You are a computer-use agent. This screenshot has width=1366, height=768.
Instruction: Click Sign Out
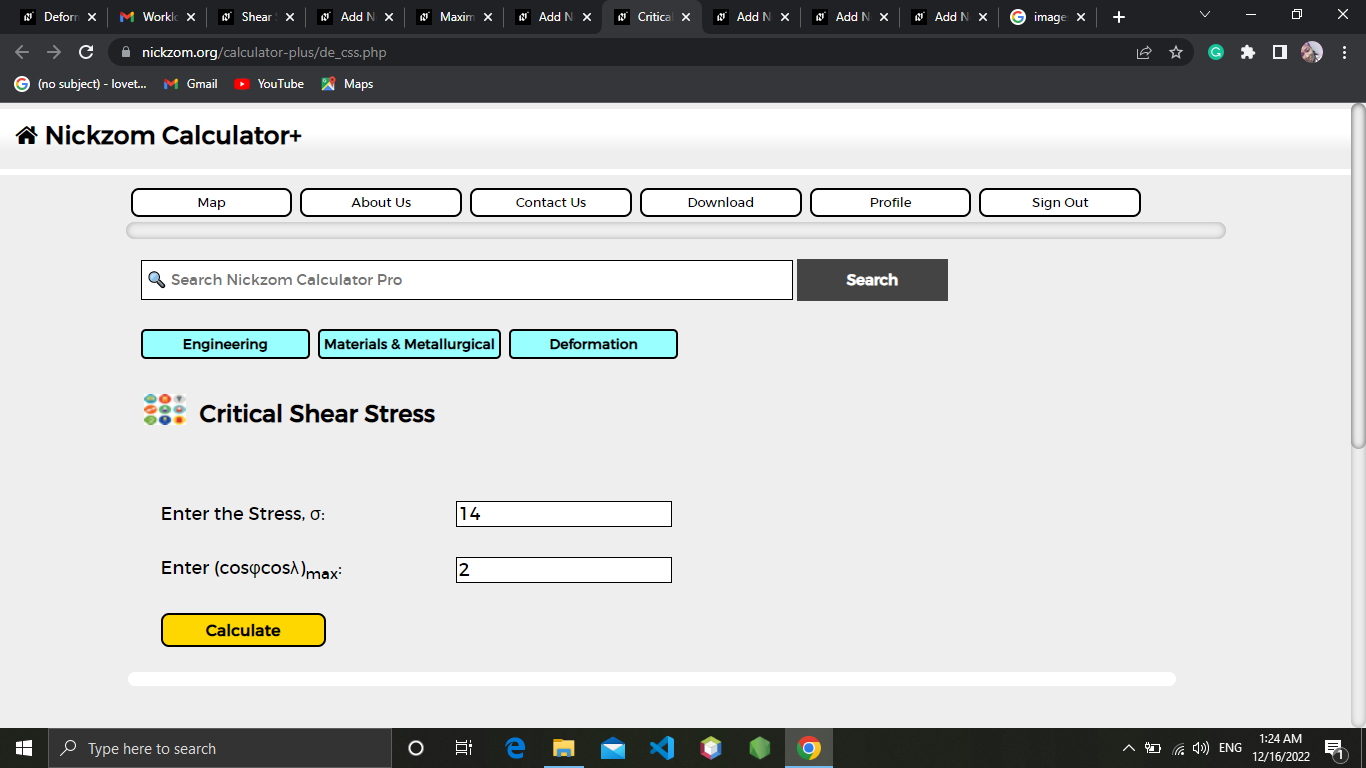(x=1060, y=202)
